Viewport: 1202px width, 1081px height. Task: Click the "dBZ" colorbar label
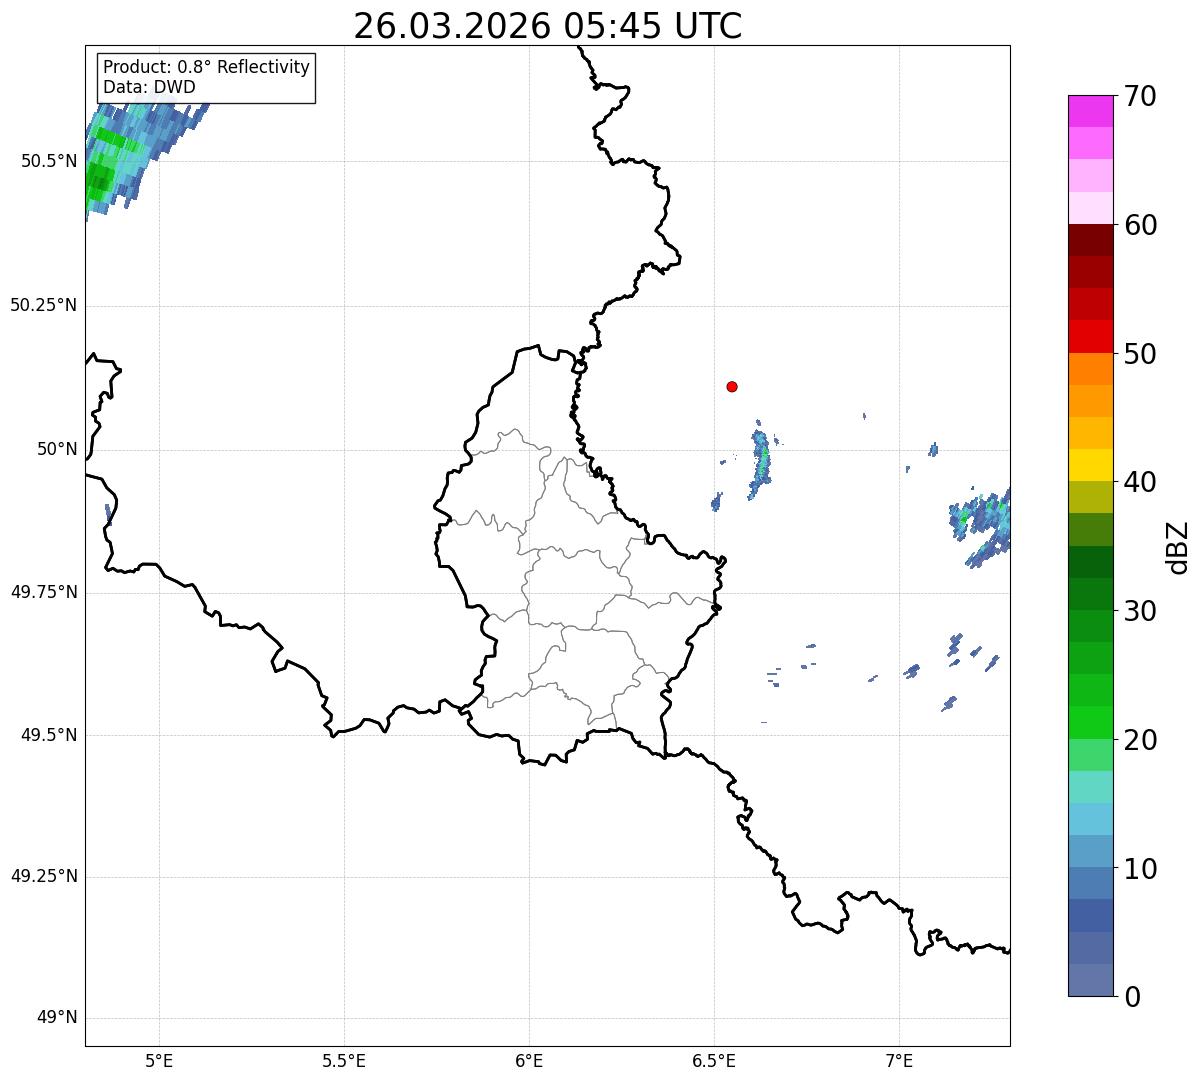click(x=1178, y=546)
